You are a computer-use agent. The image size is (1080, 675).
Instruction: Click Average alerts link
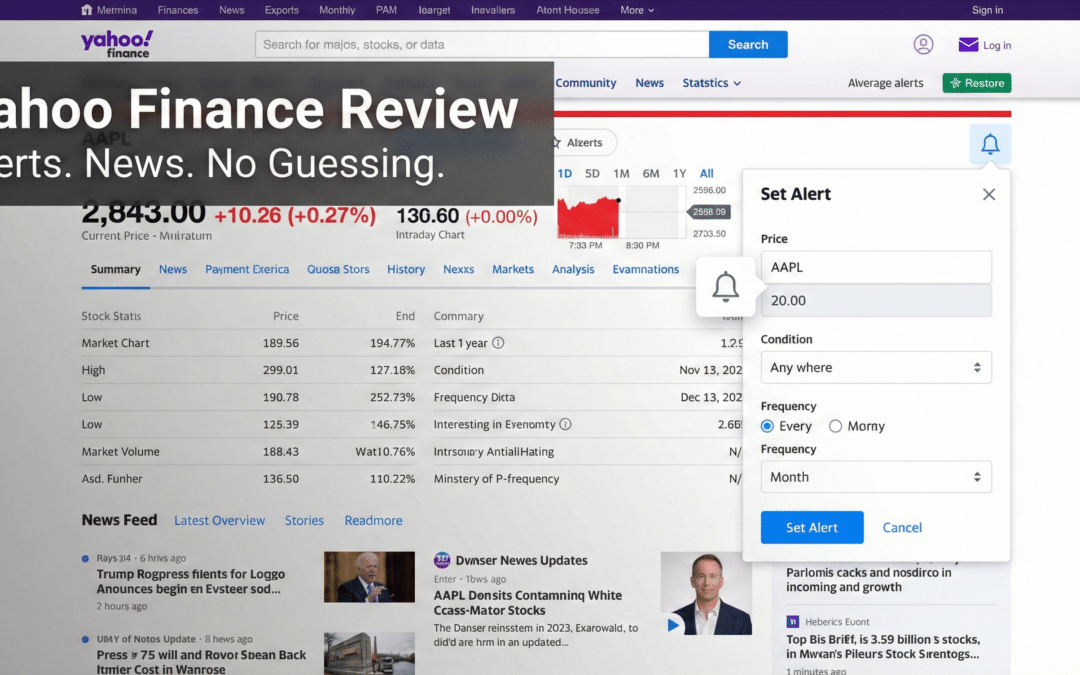tap(885, 83)
